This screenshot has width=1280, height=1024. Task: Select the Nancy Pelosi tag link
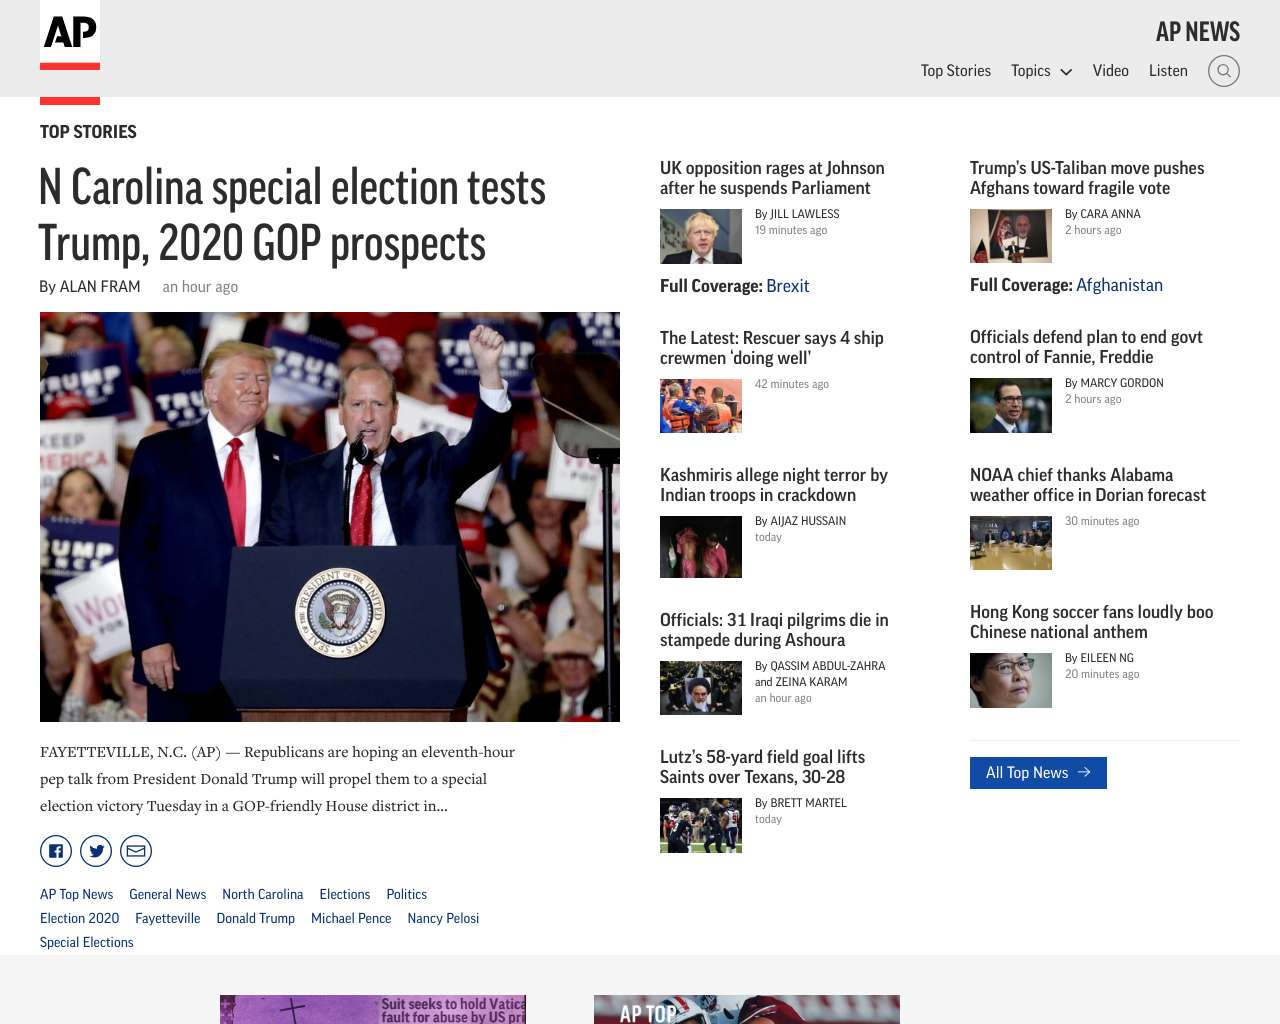[443, 918]
